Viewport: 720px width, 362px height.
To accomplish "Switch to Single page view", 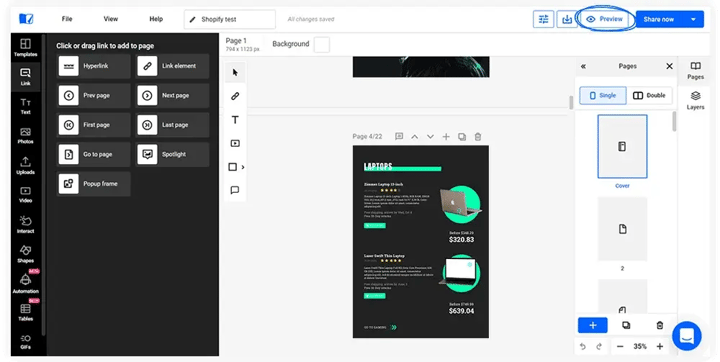I will 602,96.
